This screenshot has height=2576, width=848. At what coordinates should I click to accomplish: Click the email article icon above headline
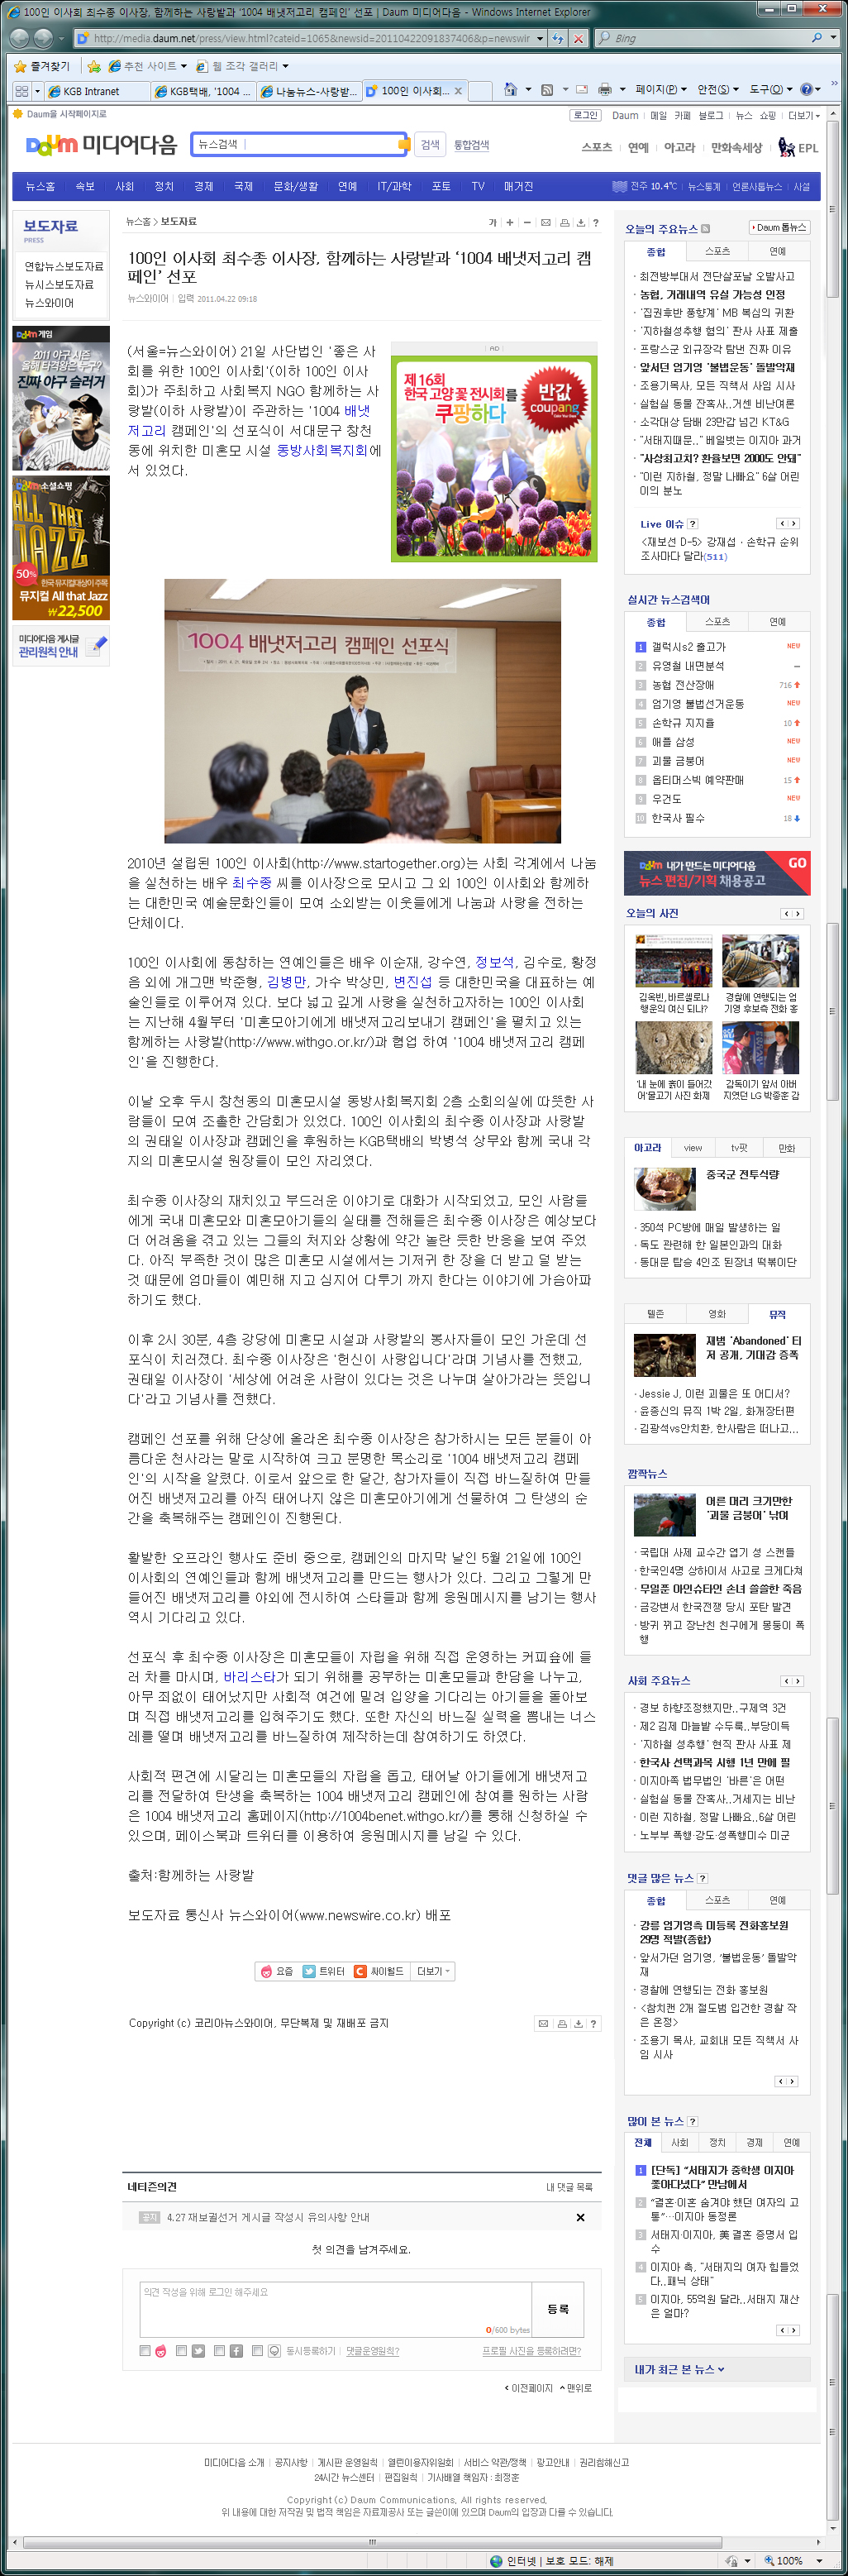545,223
